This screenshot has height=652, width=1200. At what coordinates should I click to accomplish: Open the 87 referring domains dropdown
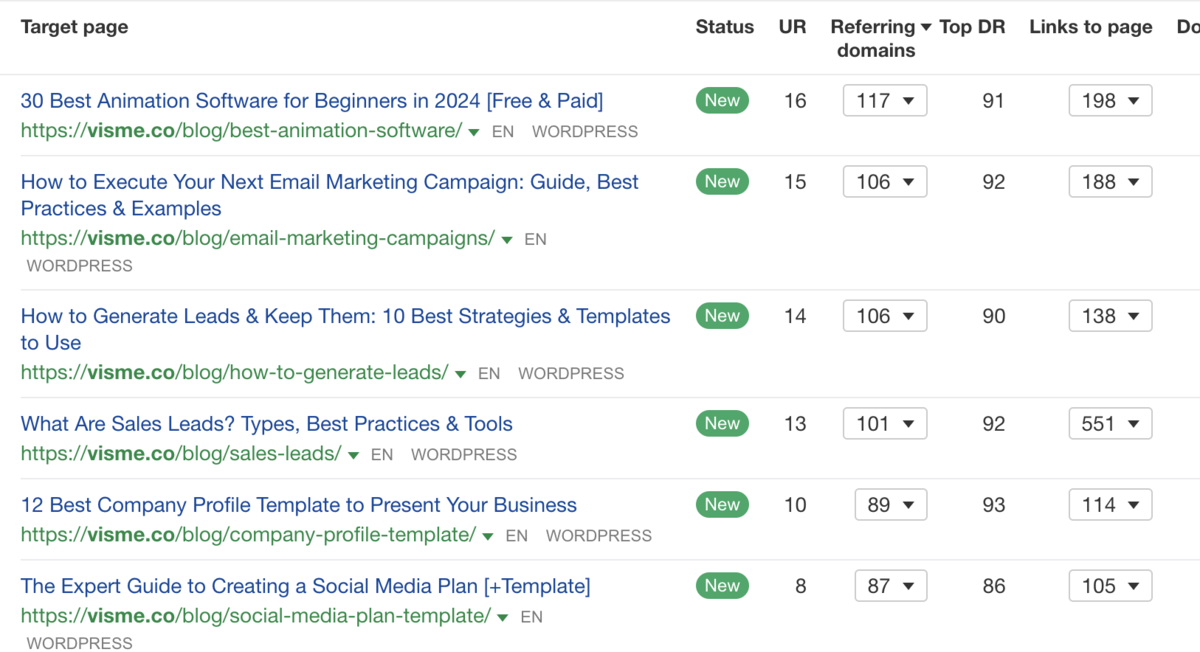pos(891,586)
